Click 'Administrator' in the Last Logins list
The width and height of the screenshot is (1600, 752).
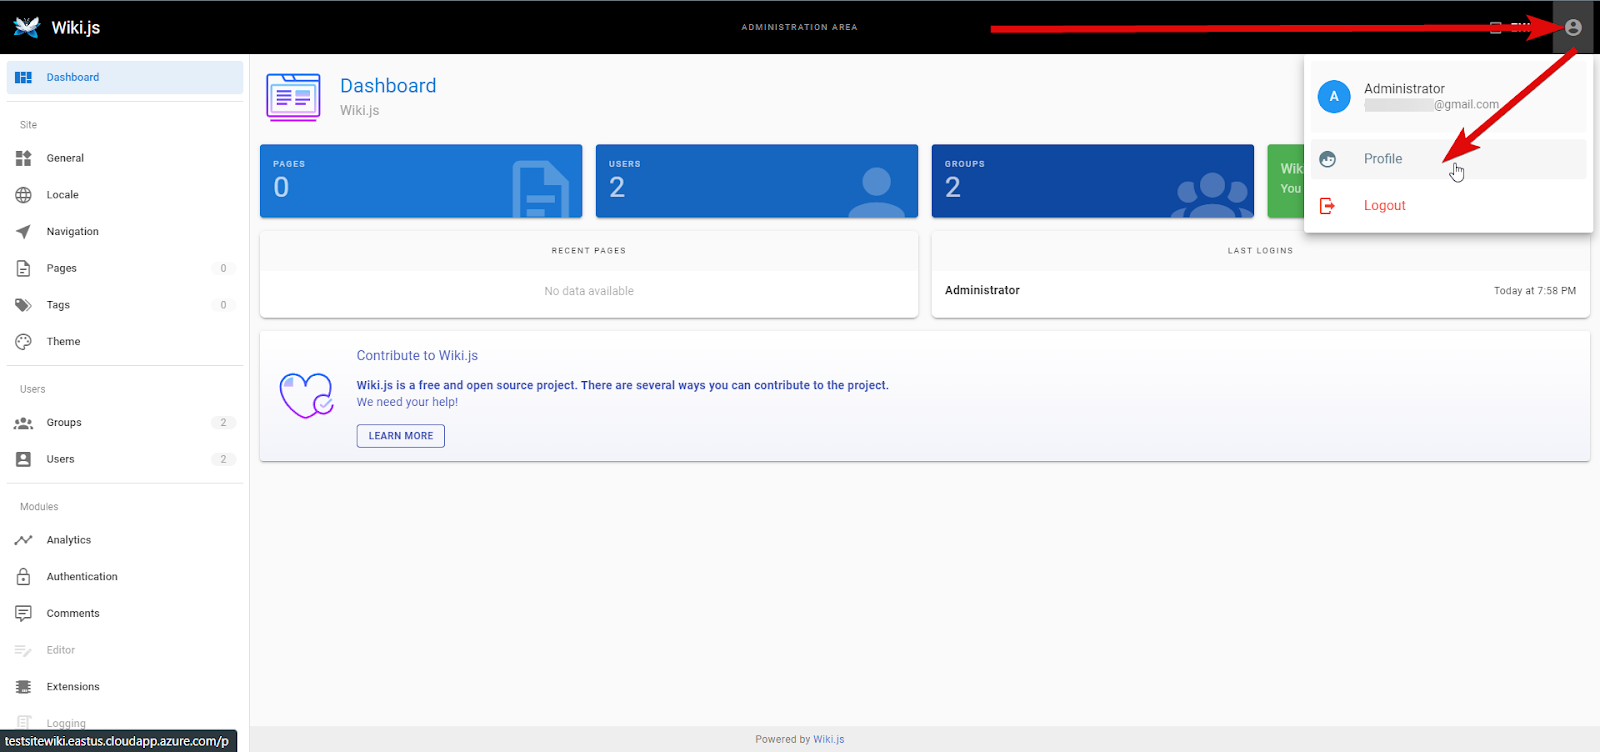point(982,290)
